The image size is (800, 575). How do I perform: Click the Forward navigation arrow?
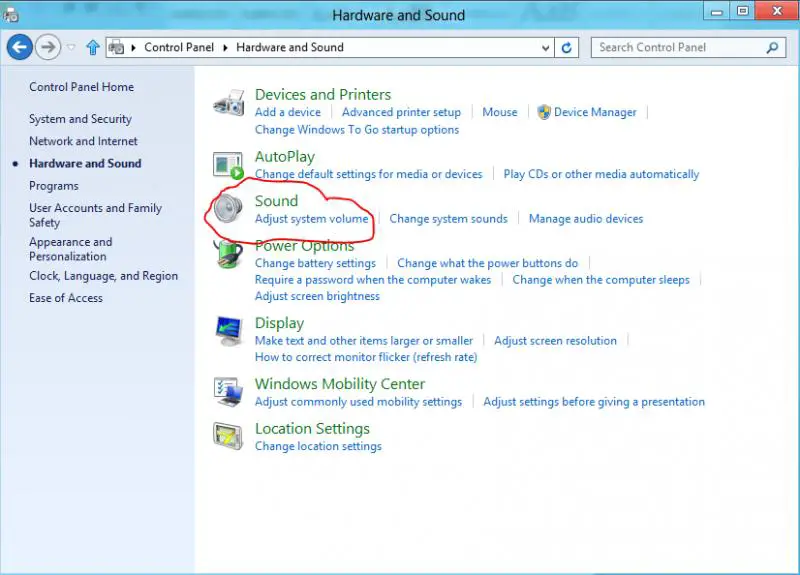pos(48,47)
